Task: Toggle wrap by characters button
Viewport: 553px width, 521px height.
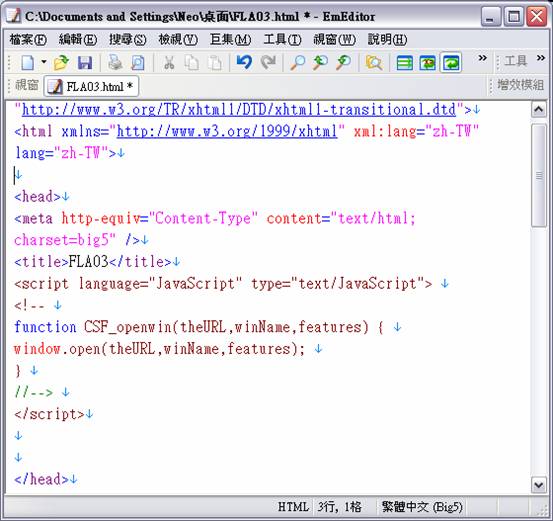Action: [x=427, y=63]
